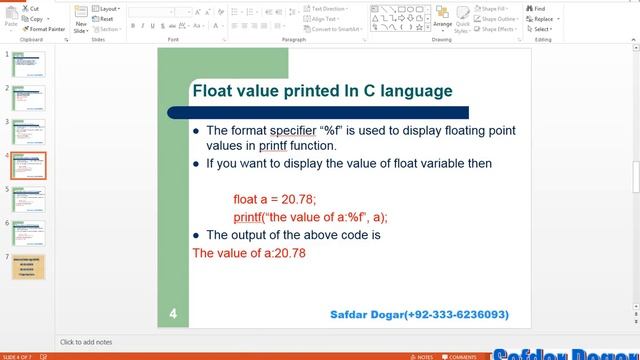Select the Right Arrow shape
Viewport: 640px width, 360px height.
pos(401,18)
